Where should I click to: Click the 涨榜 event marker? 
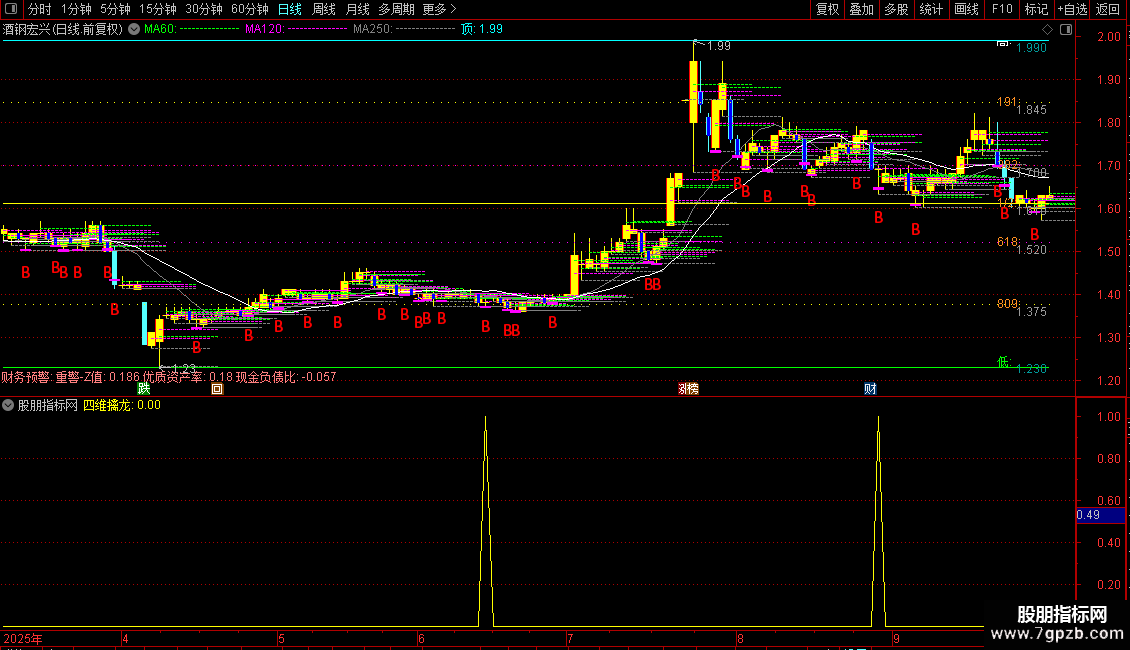pos(688,389)
